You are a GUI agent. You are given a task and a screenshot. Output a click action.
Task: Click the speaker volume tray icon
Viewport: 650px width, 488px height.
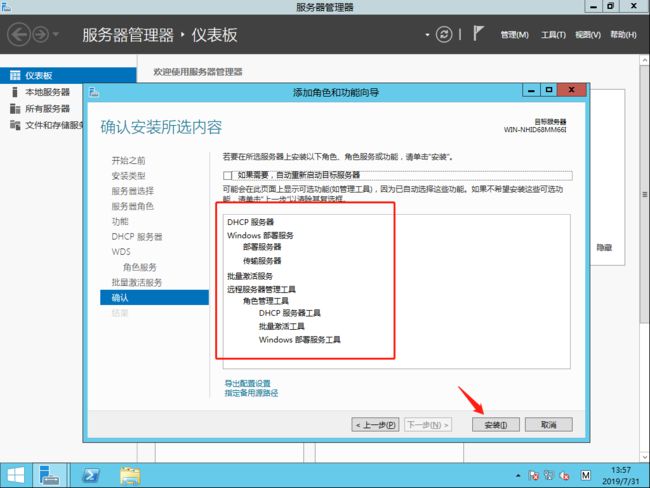tap(564, 476)
